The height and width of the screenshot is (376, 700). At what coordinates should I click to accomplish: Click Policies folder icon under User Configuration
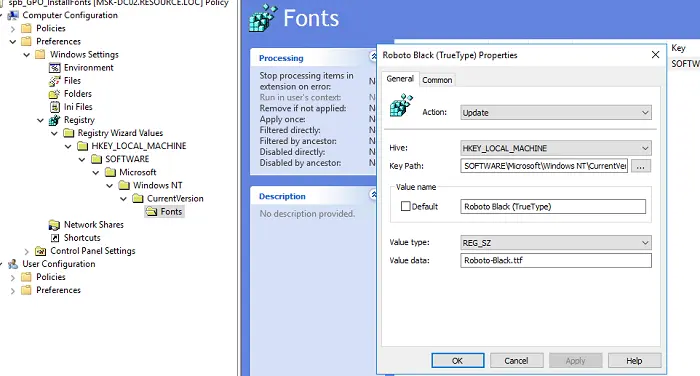coord(27,277)
